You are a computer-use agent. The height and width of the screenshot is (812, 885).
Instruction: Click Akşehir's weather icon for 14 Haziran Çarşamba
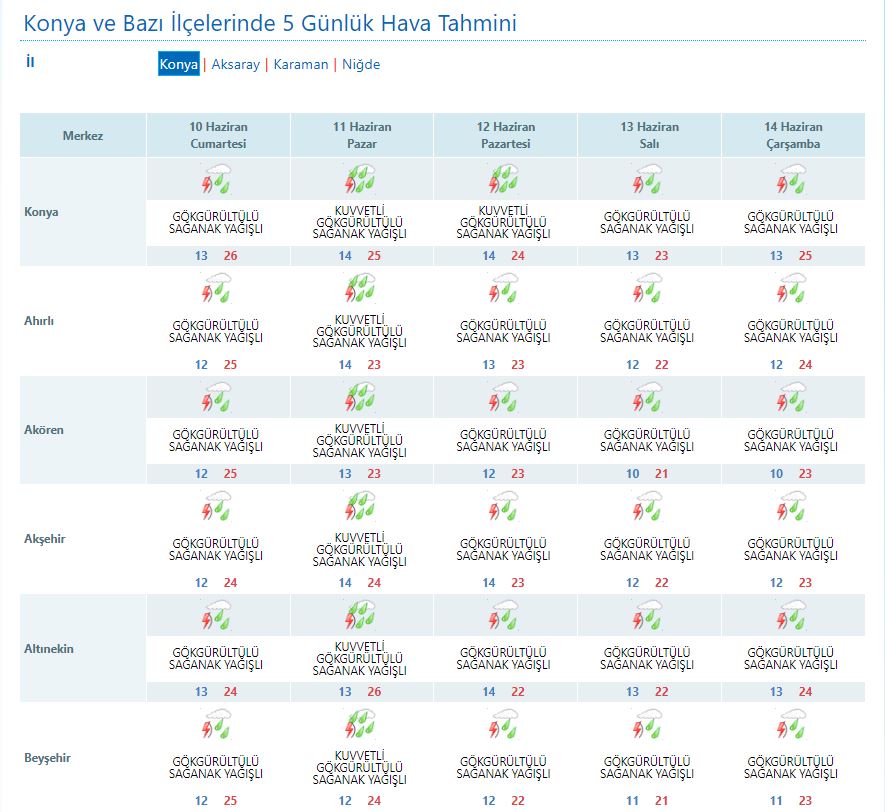click(x=792, y=508)
